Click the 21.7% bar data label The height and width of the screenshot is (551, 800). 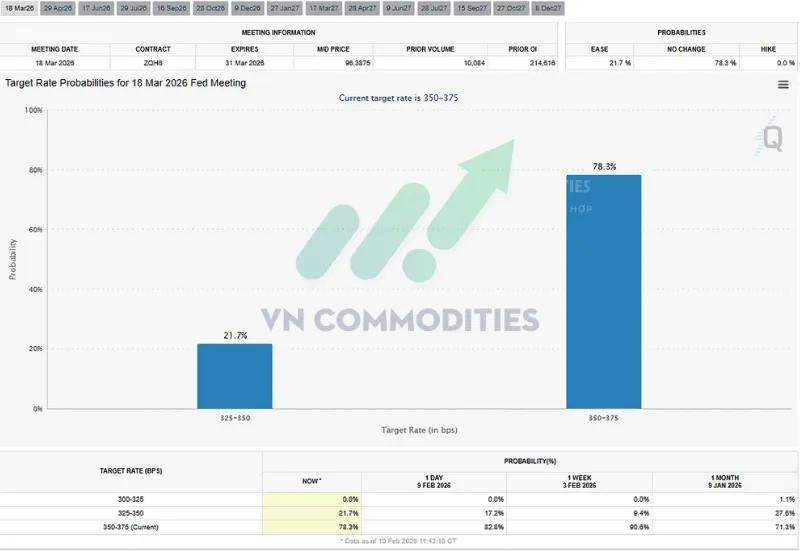235,335
